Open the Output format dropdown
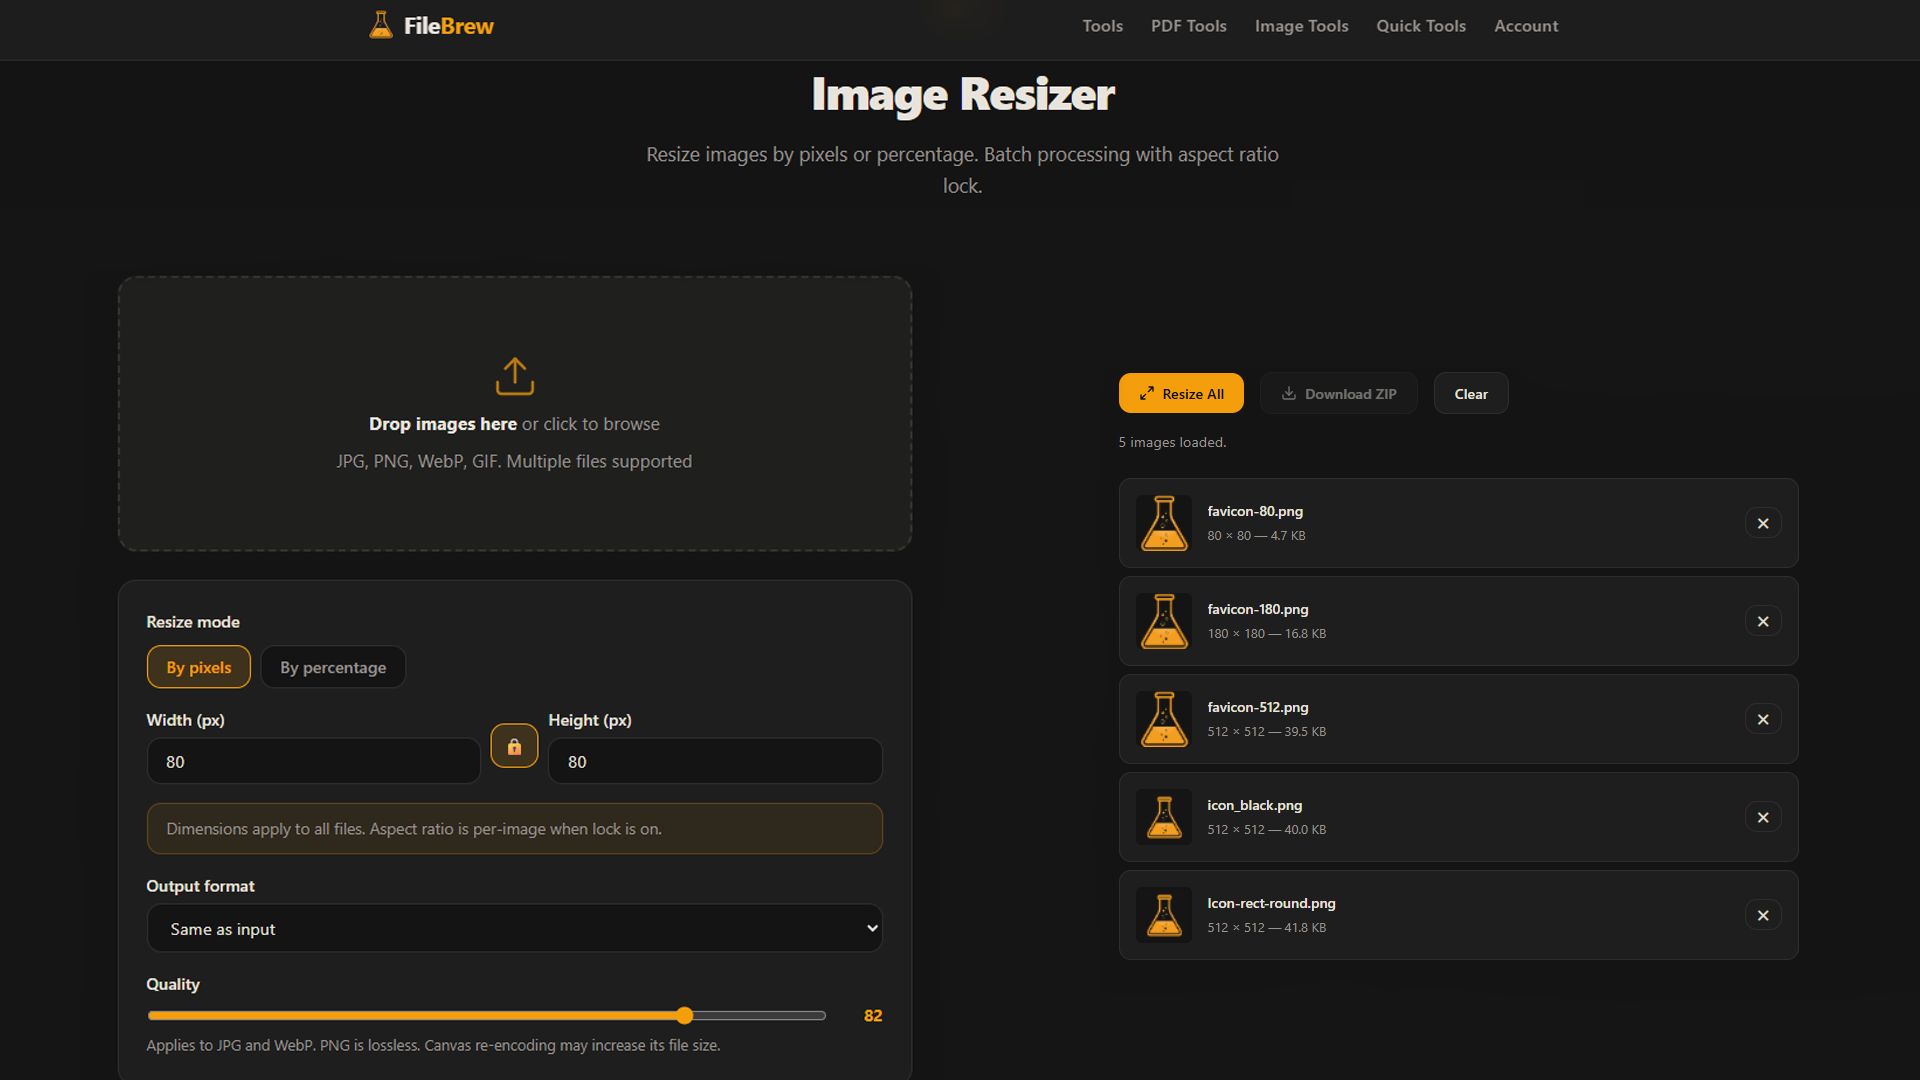The image size is (1920, 1080). [x=514, y=928]
